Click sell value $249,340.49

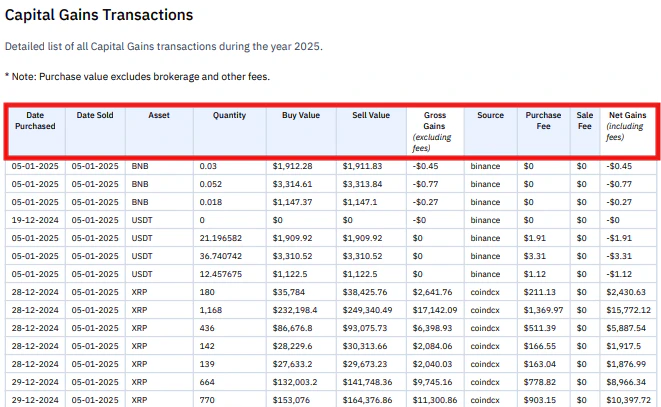coord(367,310)
